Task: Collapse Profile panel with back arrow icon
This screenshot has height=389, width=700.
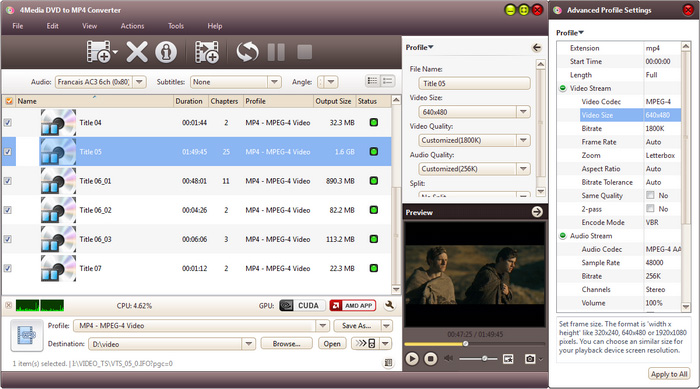Action: [537, 47]
